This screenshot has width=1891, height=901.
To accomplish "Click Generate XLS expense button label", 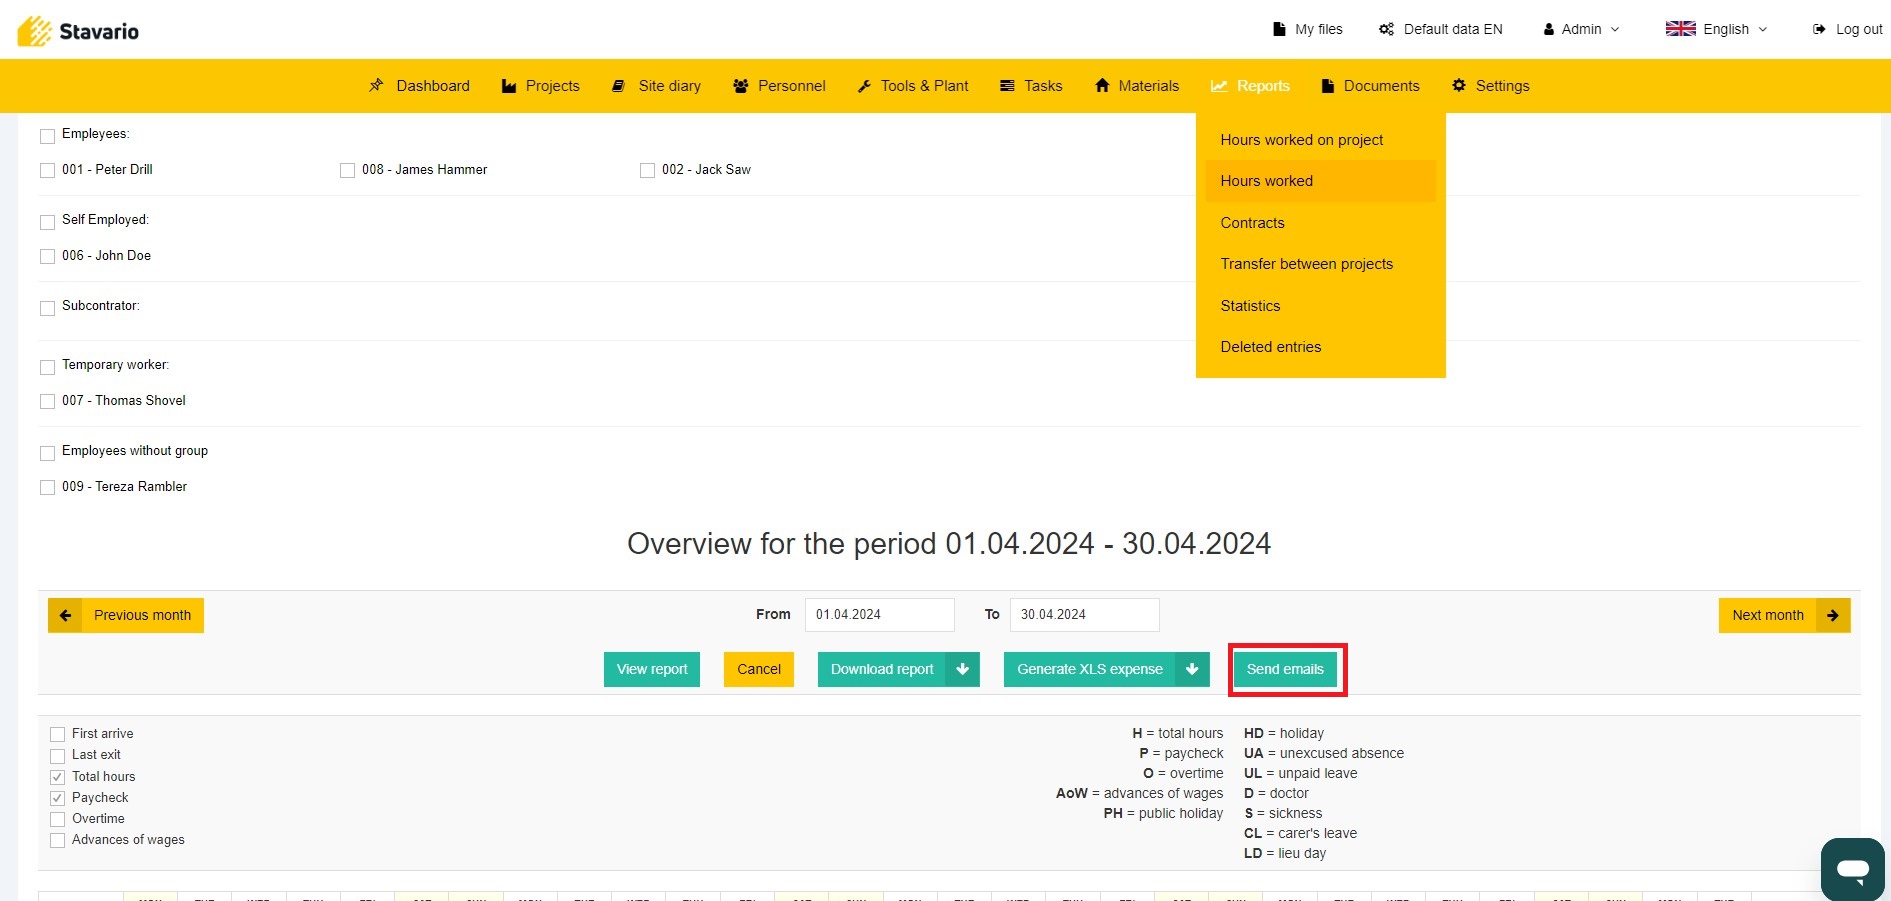I will (1090, 669).
